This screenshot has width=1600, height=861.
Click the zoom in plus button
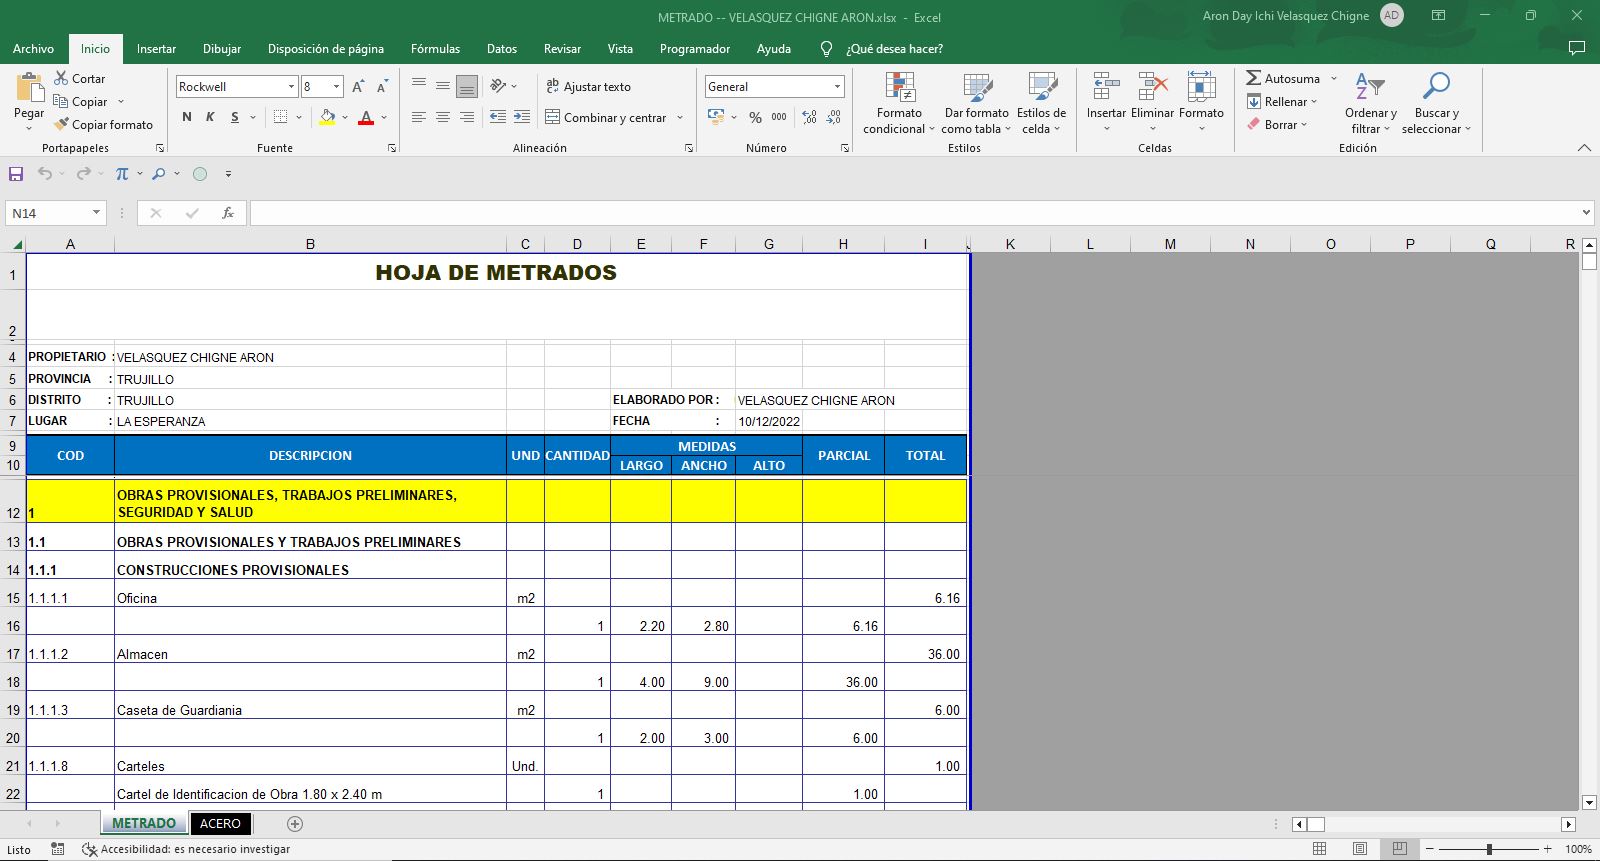tap(1547, 849)
